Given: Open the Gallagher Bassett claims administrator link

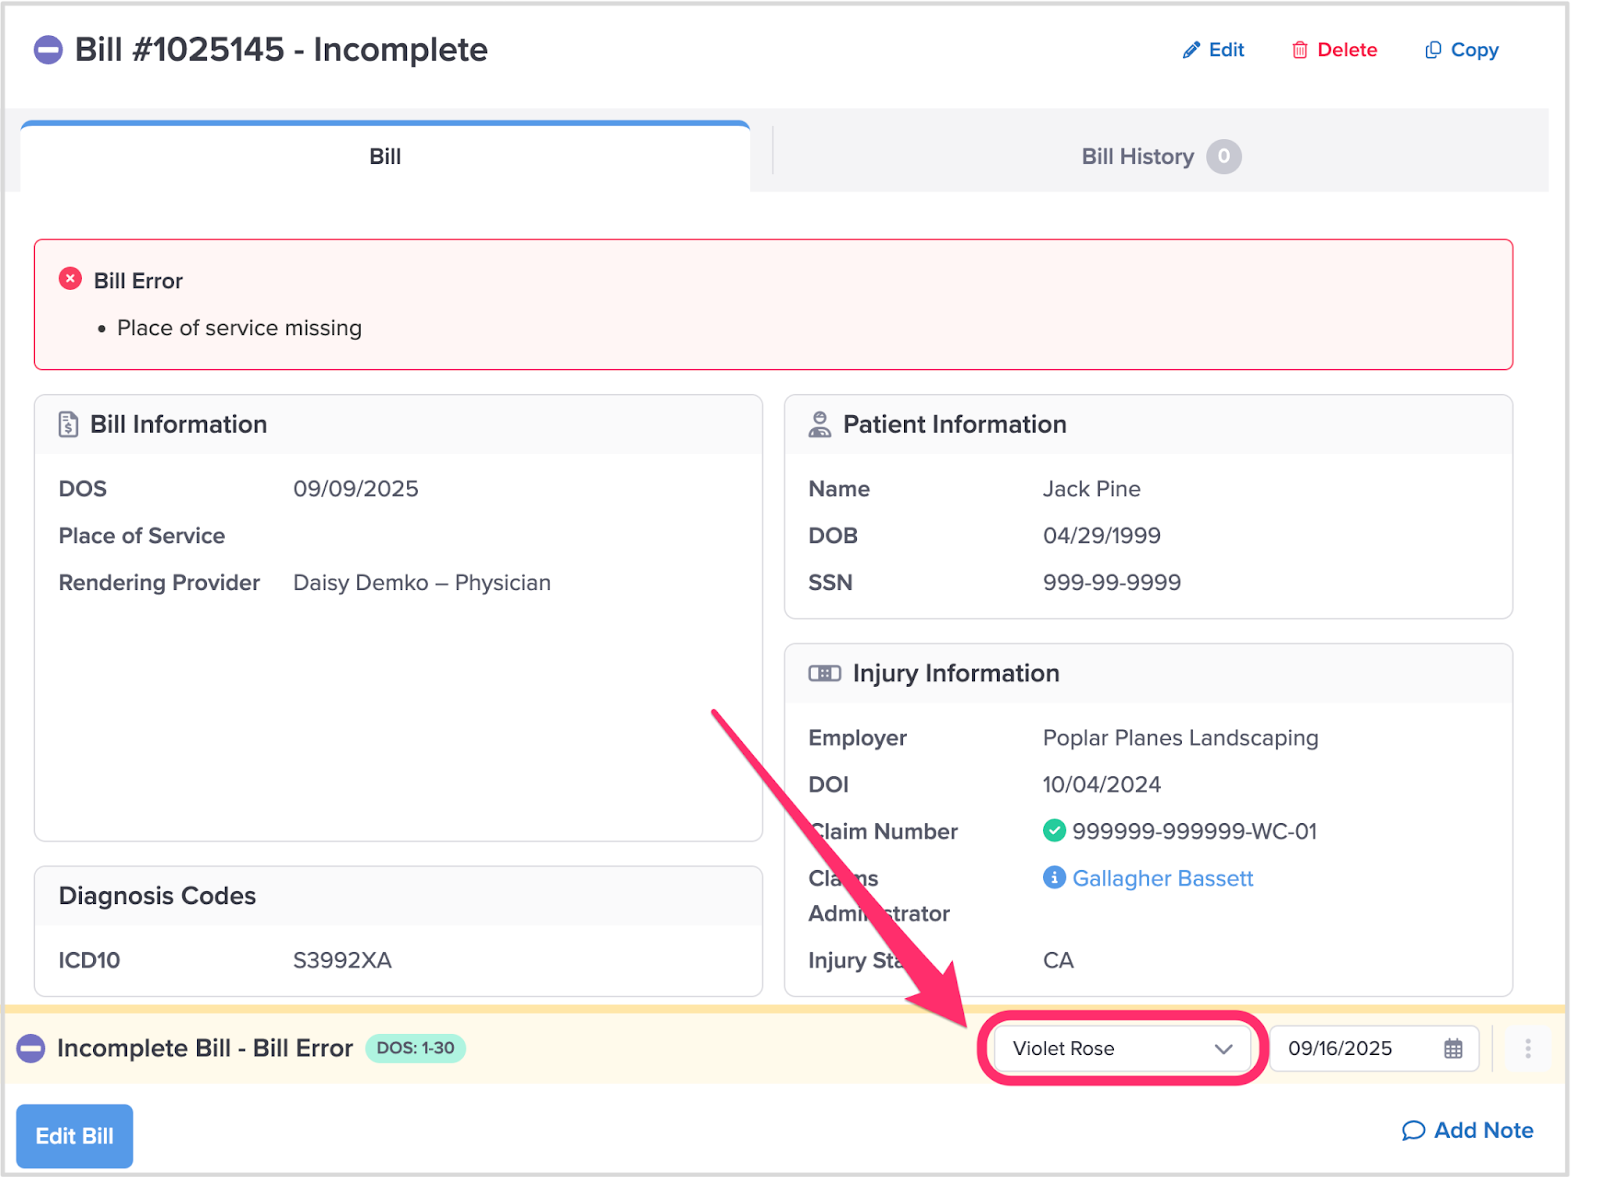Looking at the screenshot, I should pos(1162,878).
